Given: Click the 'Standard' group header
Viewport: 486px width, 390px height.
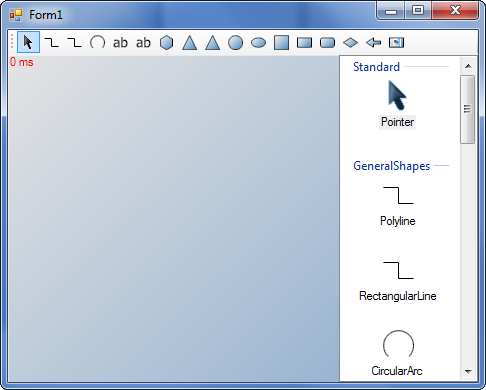Looking at the screenshot, I should click(x=376, y=67).
